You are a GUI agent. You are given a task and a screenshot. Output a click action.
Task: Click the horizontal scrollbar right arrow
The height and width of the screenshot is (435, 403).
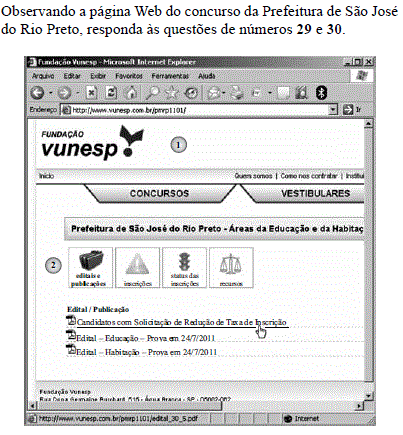360,406
